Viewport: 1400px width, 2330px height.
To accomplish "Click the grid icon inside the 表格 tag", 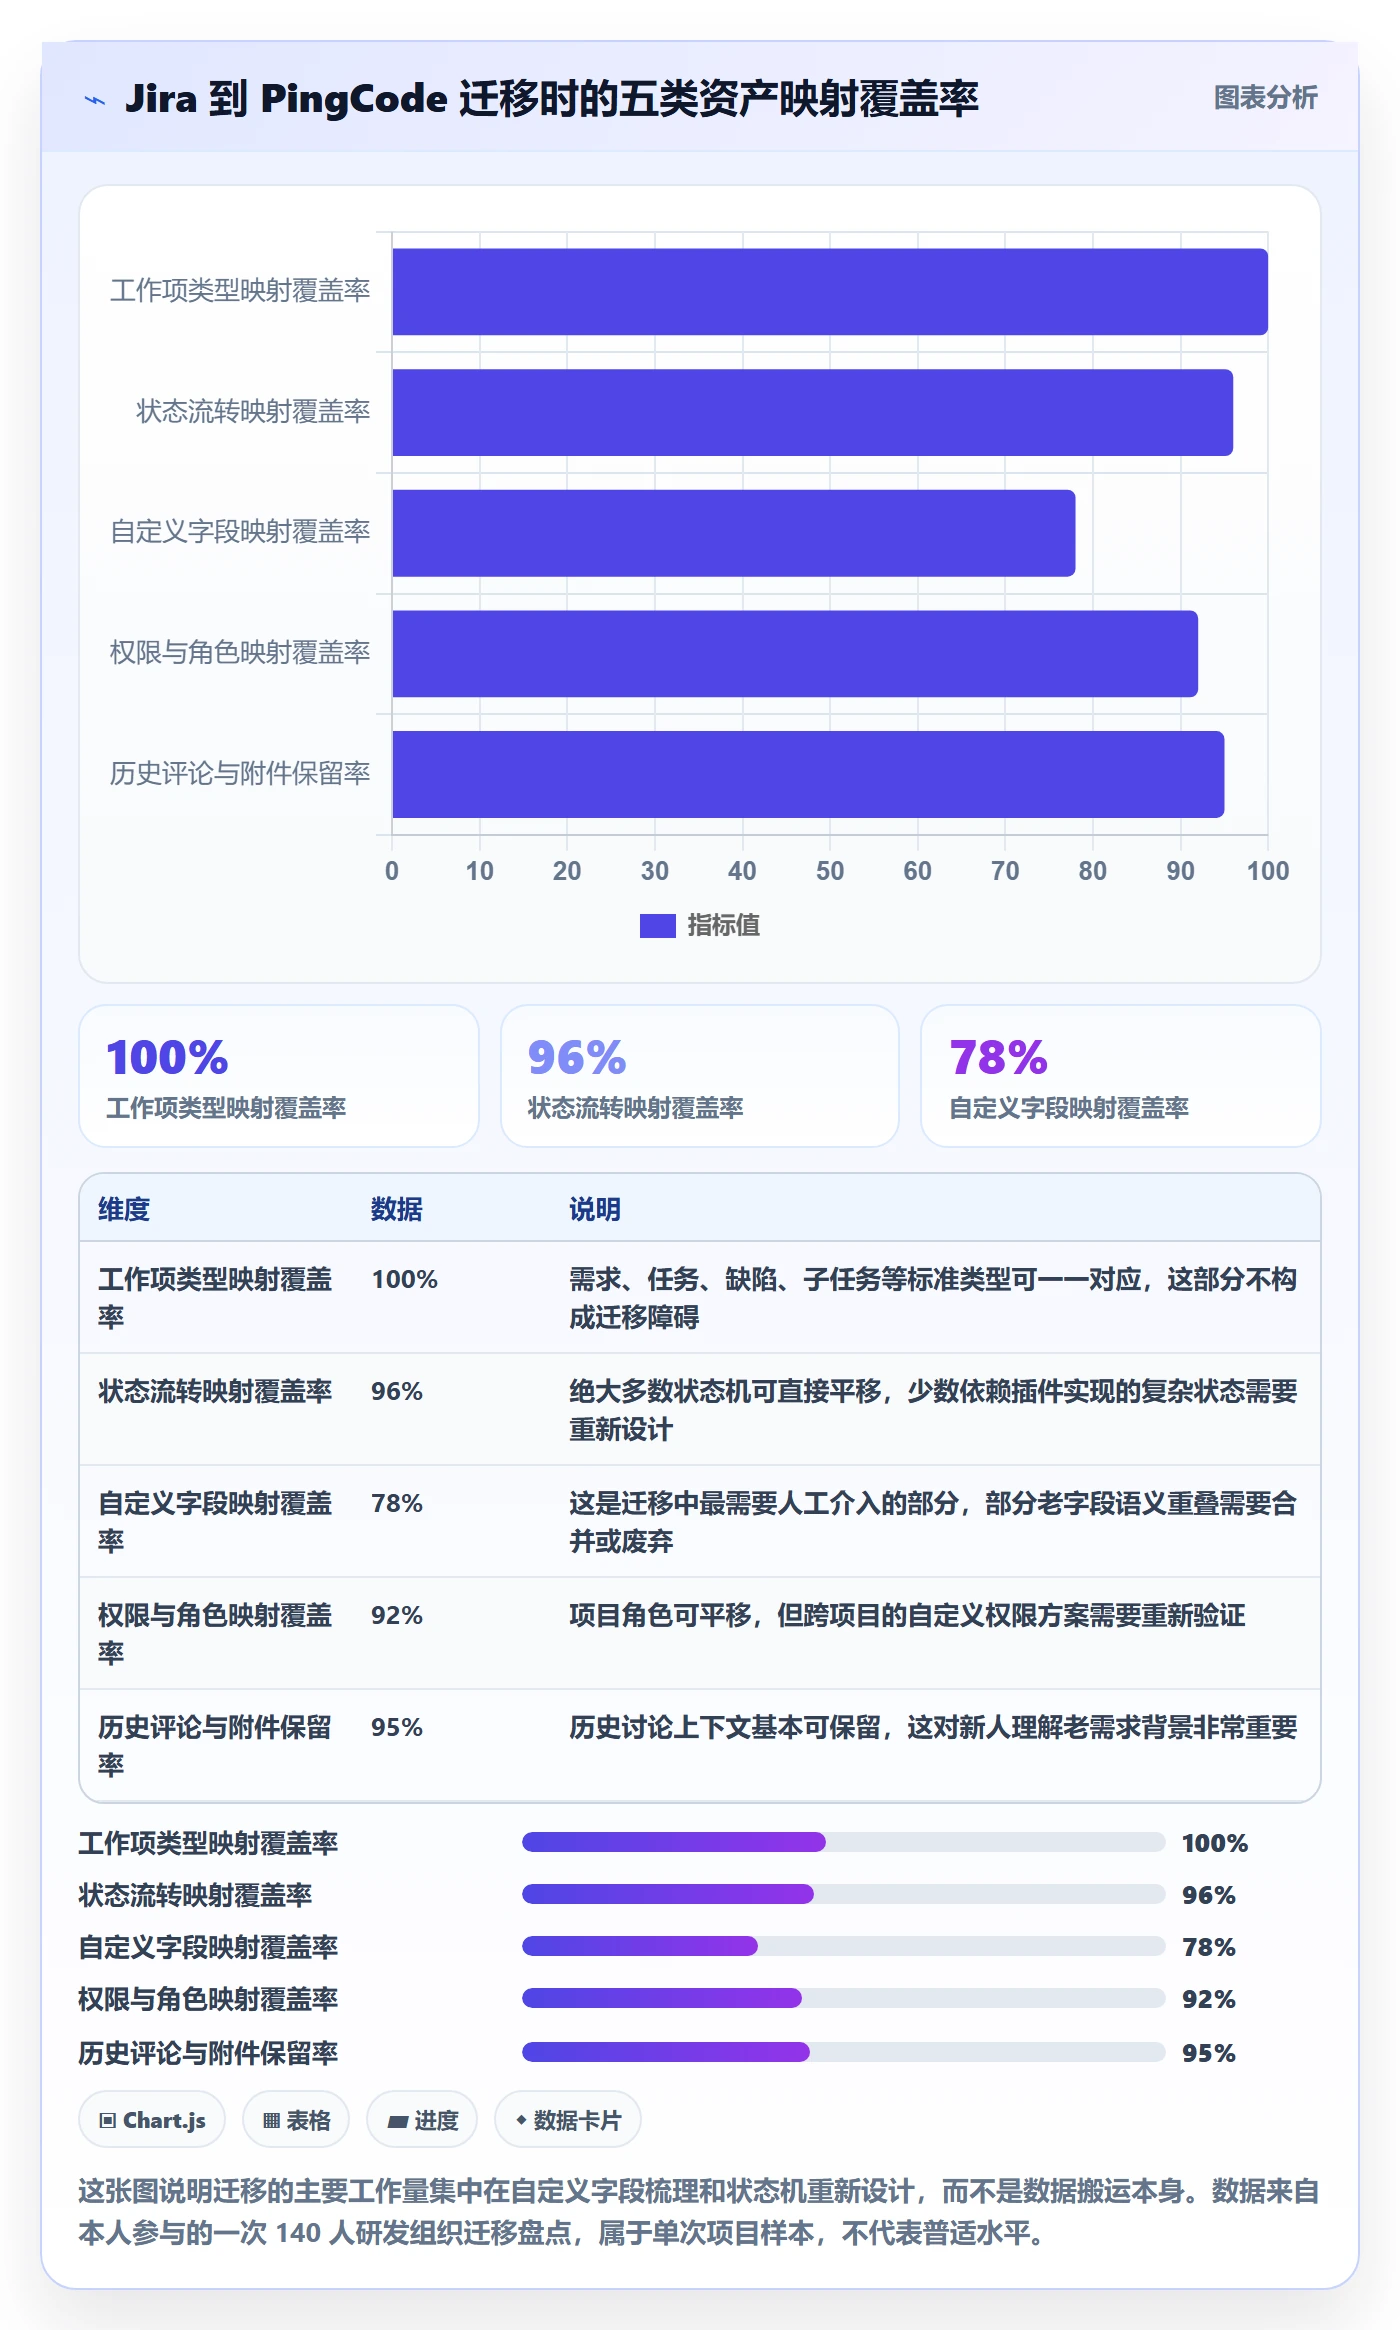I will tap(271, 2121).
